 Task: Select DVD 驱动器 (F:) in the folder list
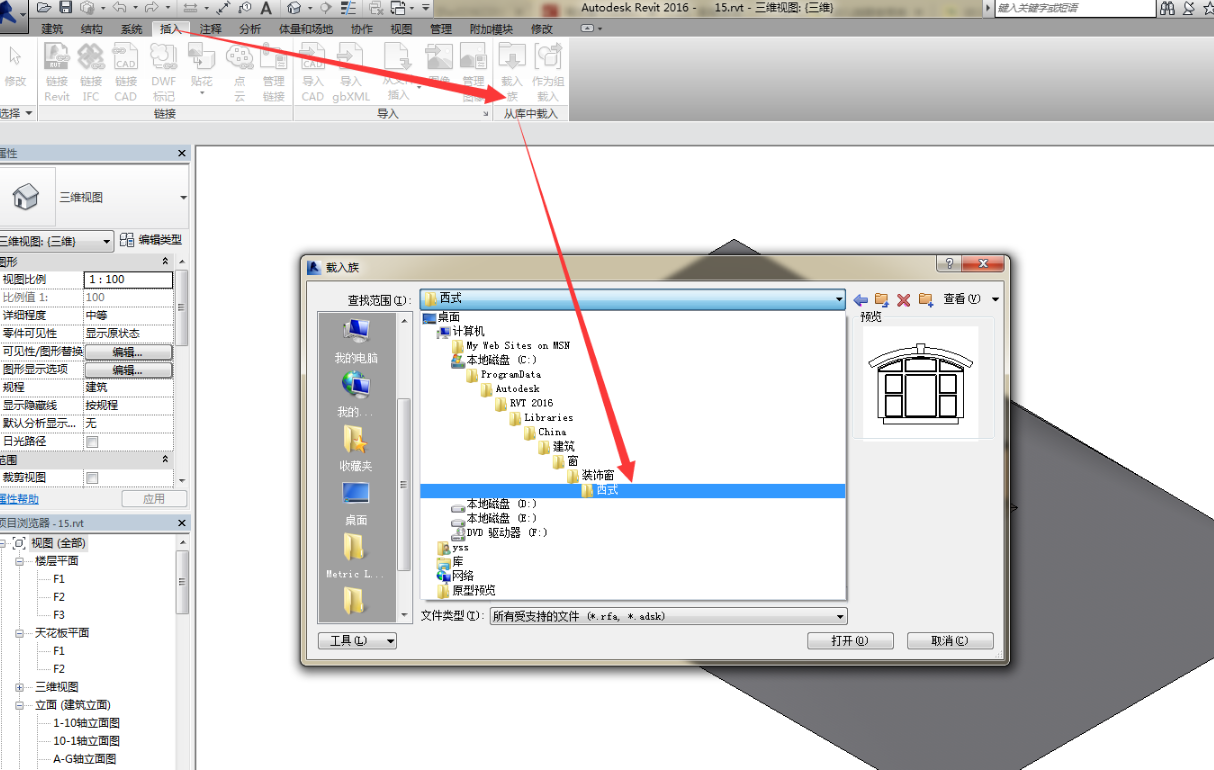point(508,533)
